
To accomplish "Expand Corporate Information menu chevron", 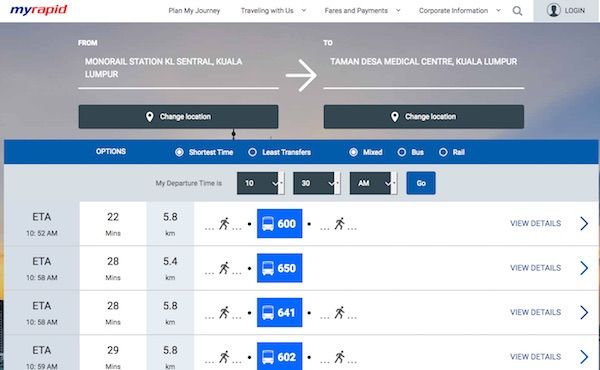I will (x=498, y=10).
